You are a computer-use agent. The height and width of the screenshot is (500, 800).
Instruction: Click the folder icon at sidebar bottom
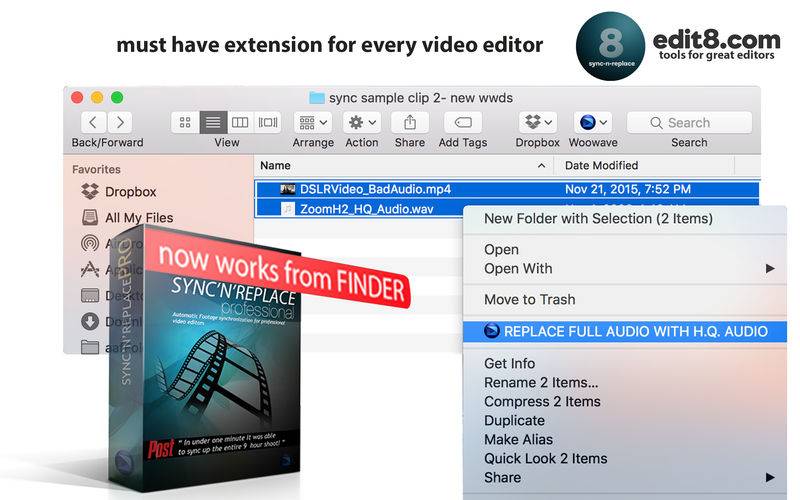(90, 347)
